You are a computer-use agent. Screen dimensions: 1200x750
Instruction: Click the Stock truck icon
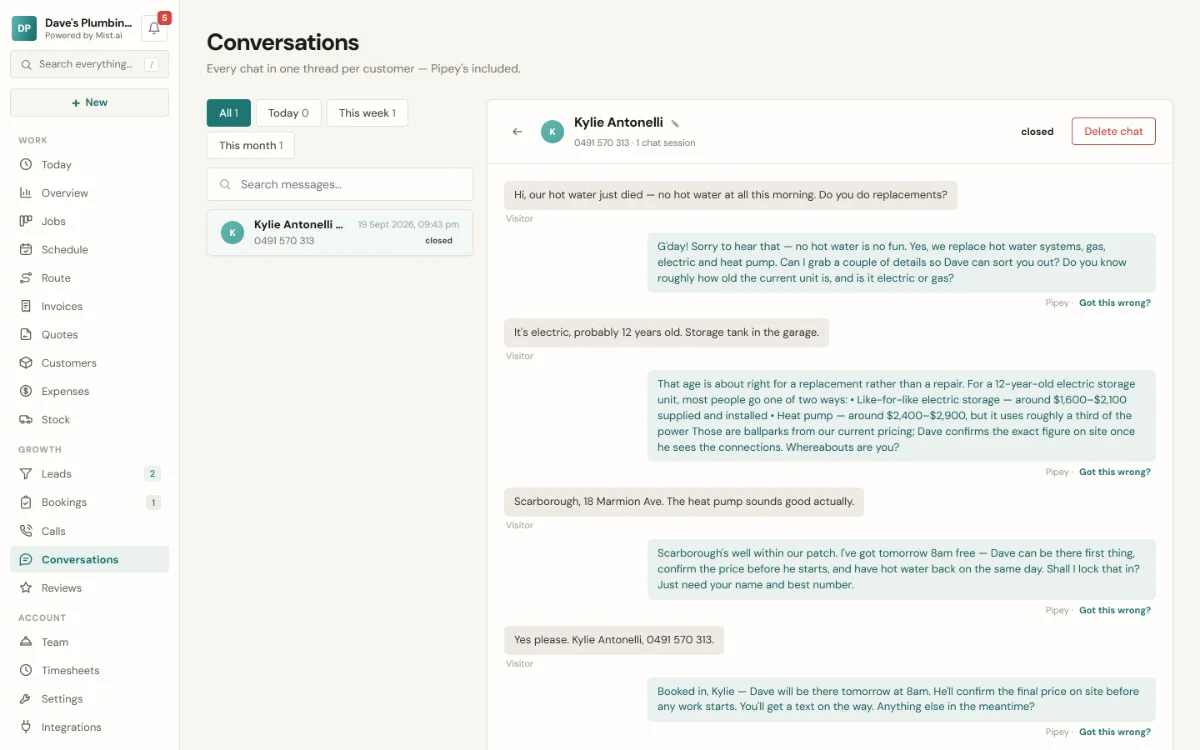tap(26, 420)
